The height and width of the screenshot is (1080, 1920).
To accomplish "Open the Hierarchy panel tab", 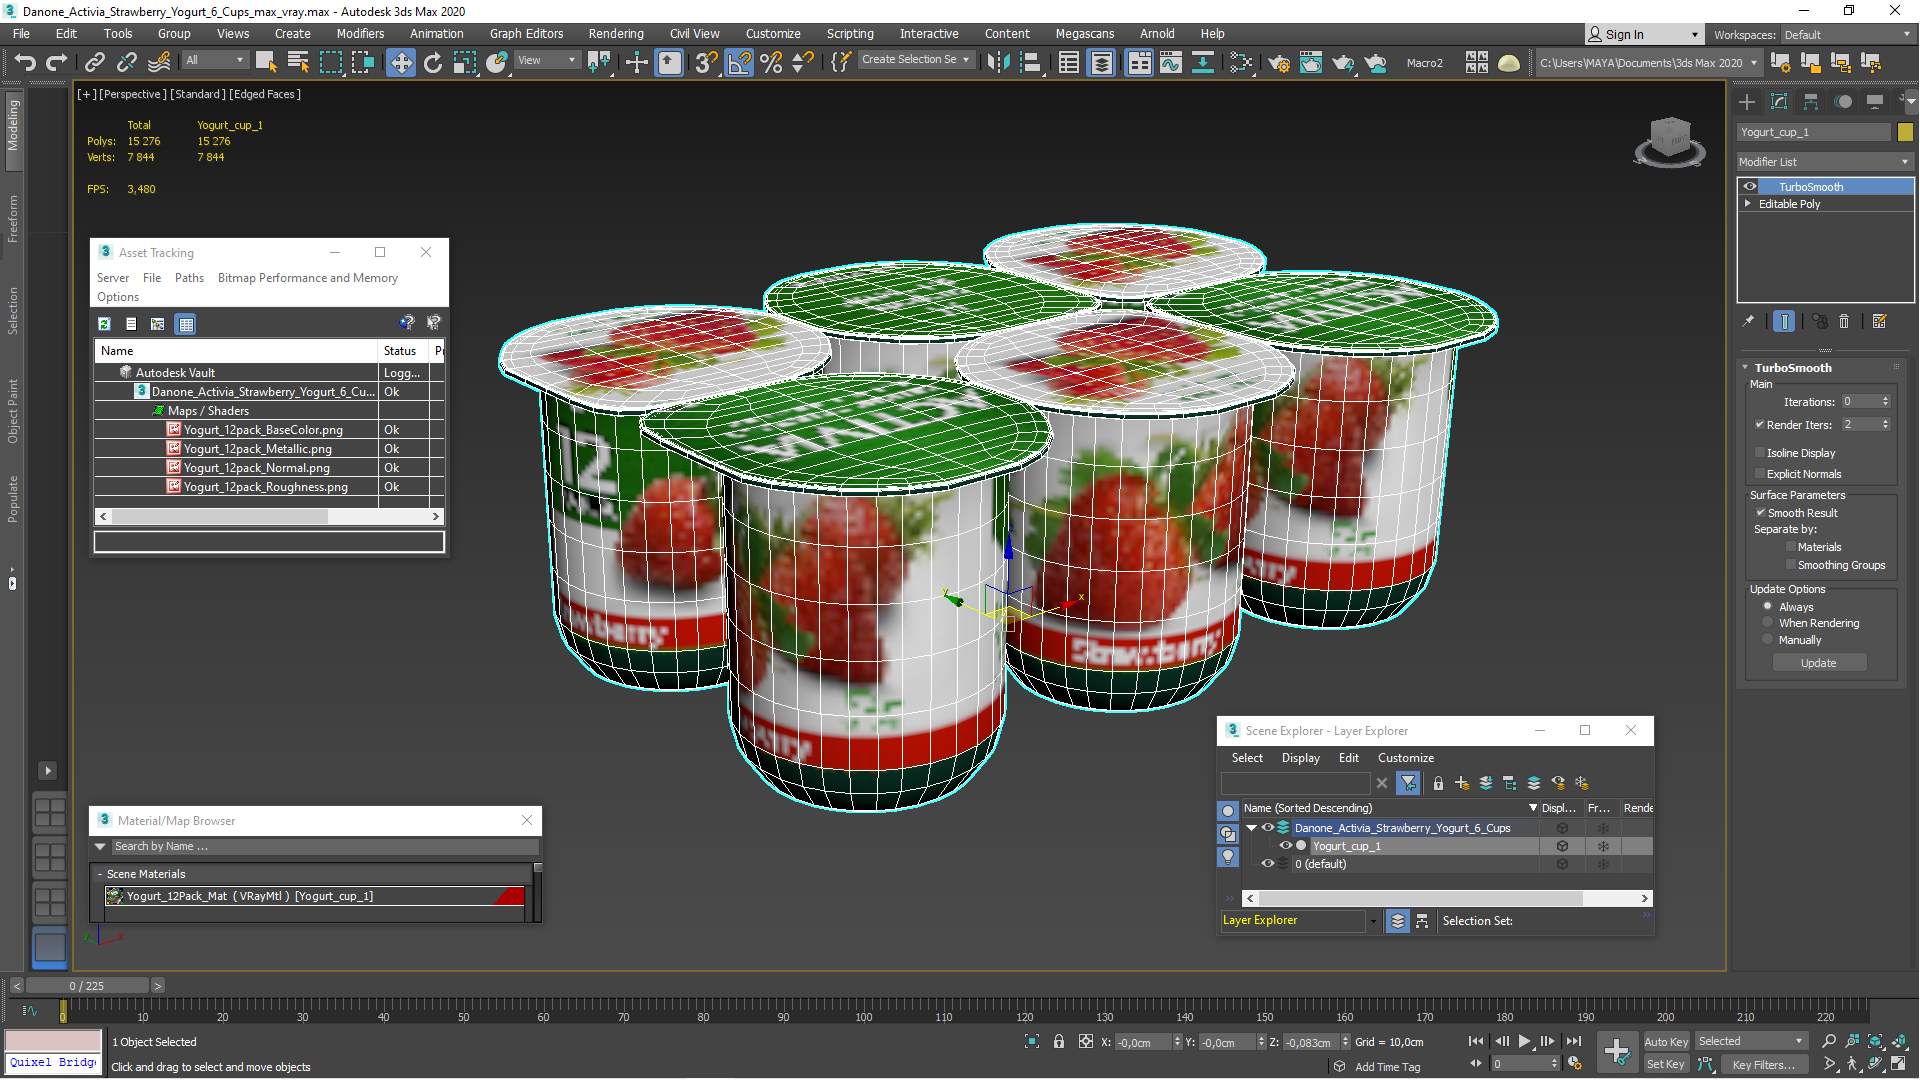I will [1811, 102].
